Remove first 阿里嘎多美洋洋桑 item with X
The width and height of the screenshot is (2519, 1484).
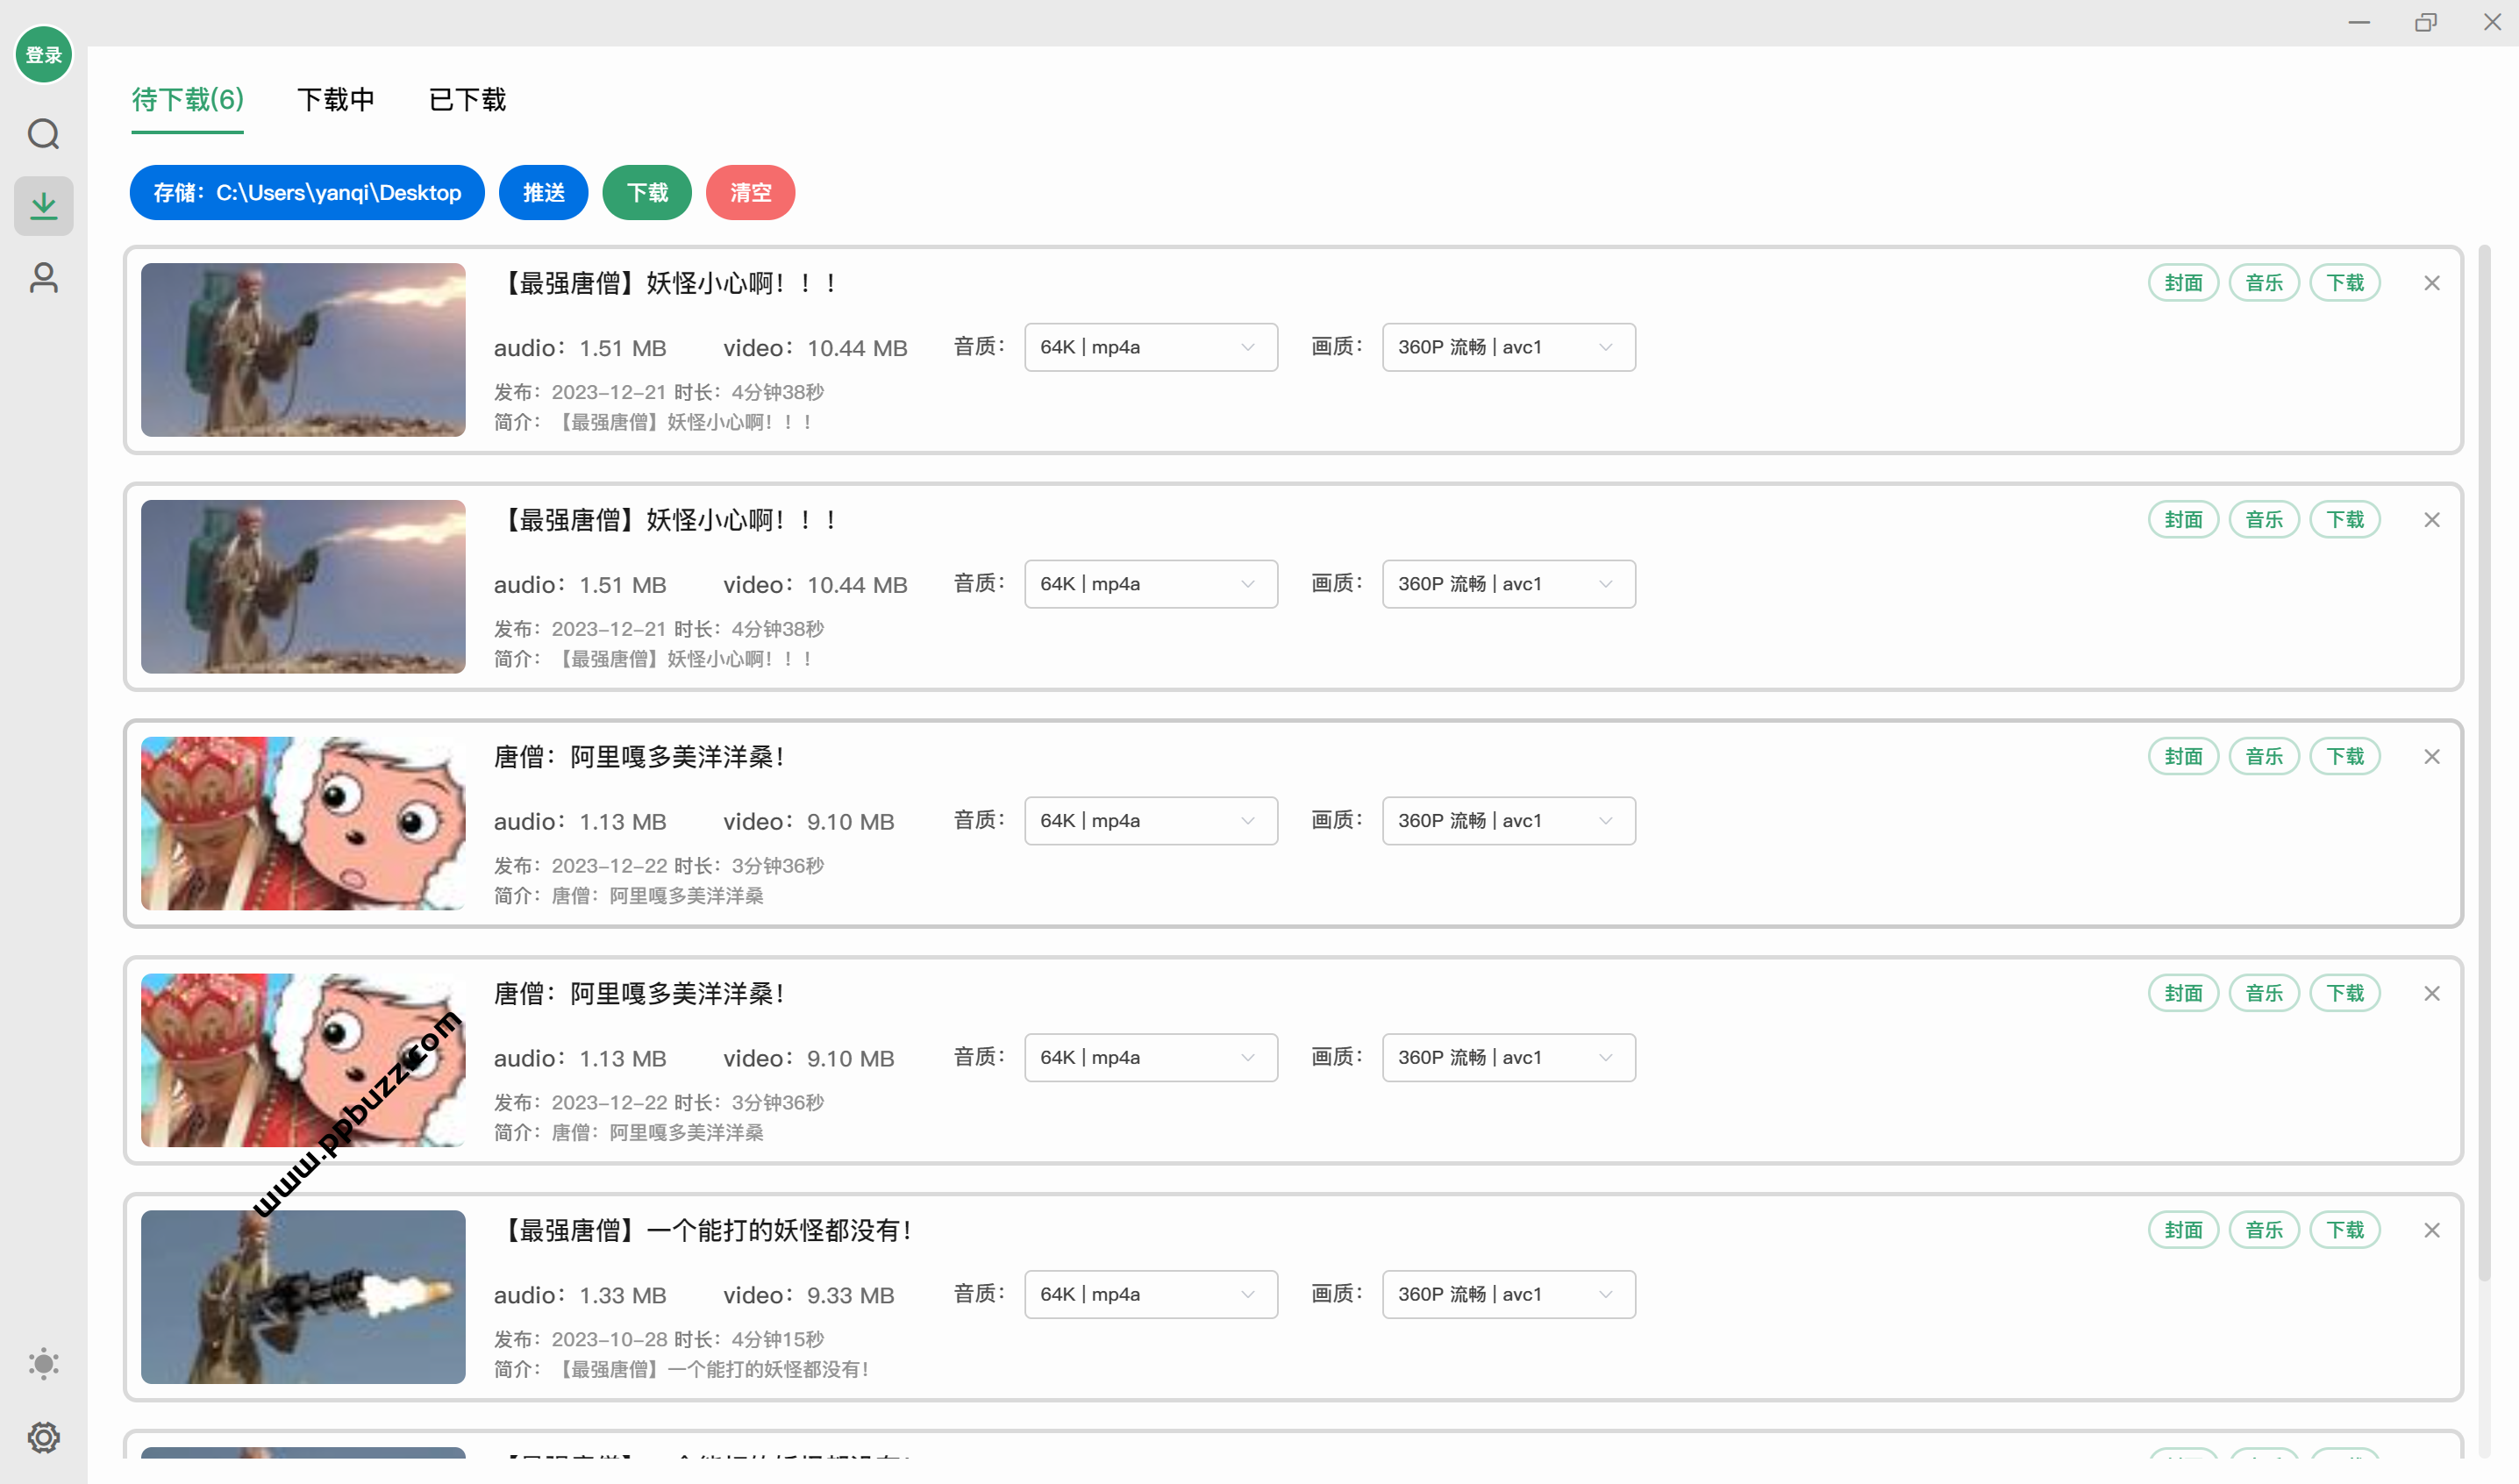click(2432, 757)
